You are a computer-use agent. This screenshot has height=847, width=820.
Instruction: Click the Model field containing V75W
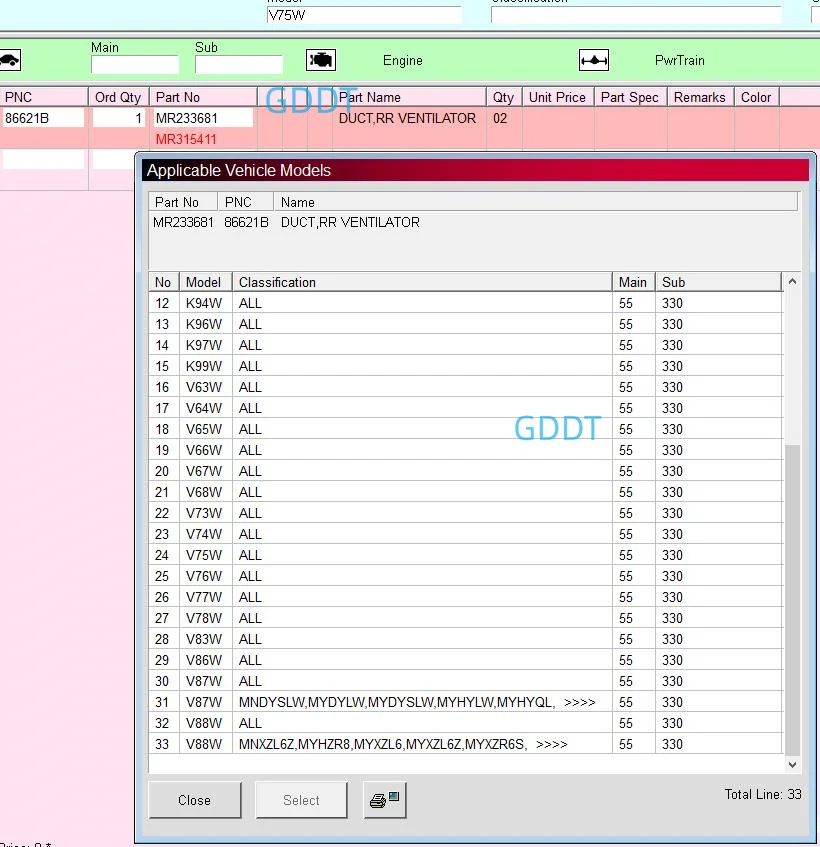coord(364,15)
